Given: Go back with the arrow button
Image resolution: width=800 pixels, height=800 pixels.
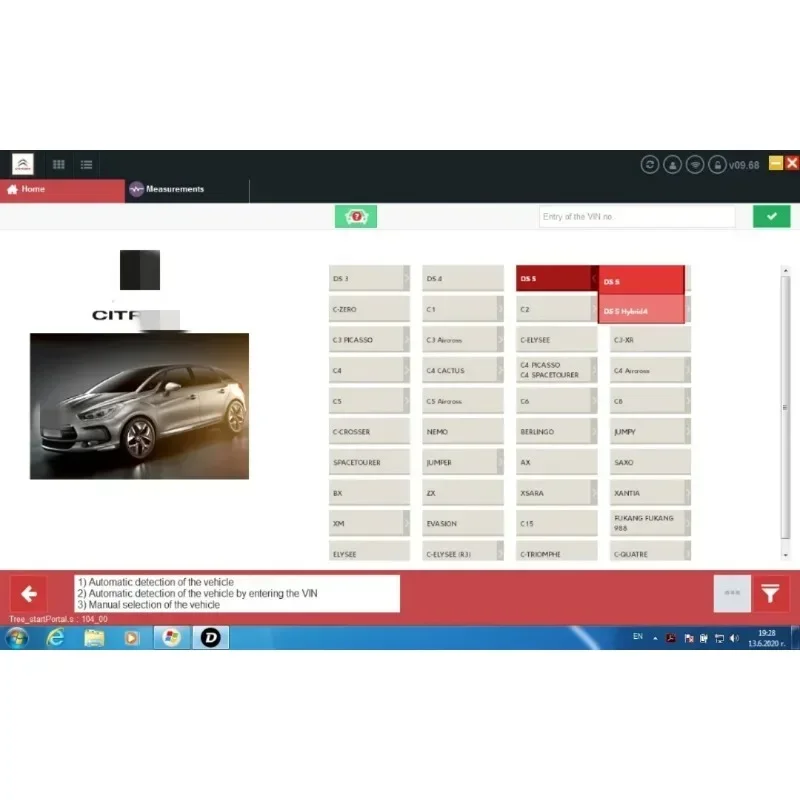Looking at the screenshot, I should [29, 593].
